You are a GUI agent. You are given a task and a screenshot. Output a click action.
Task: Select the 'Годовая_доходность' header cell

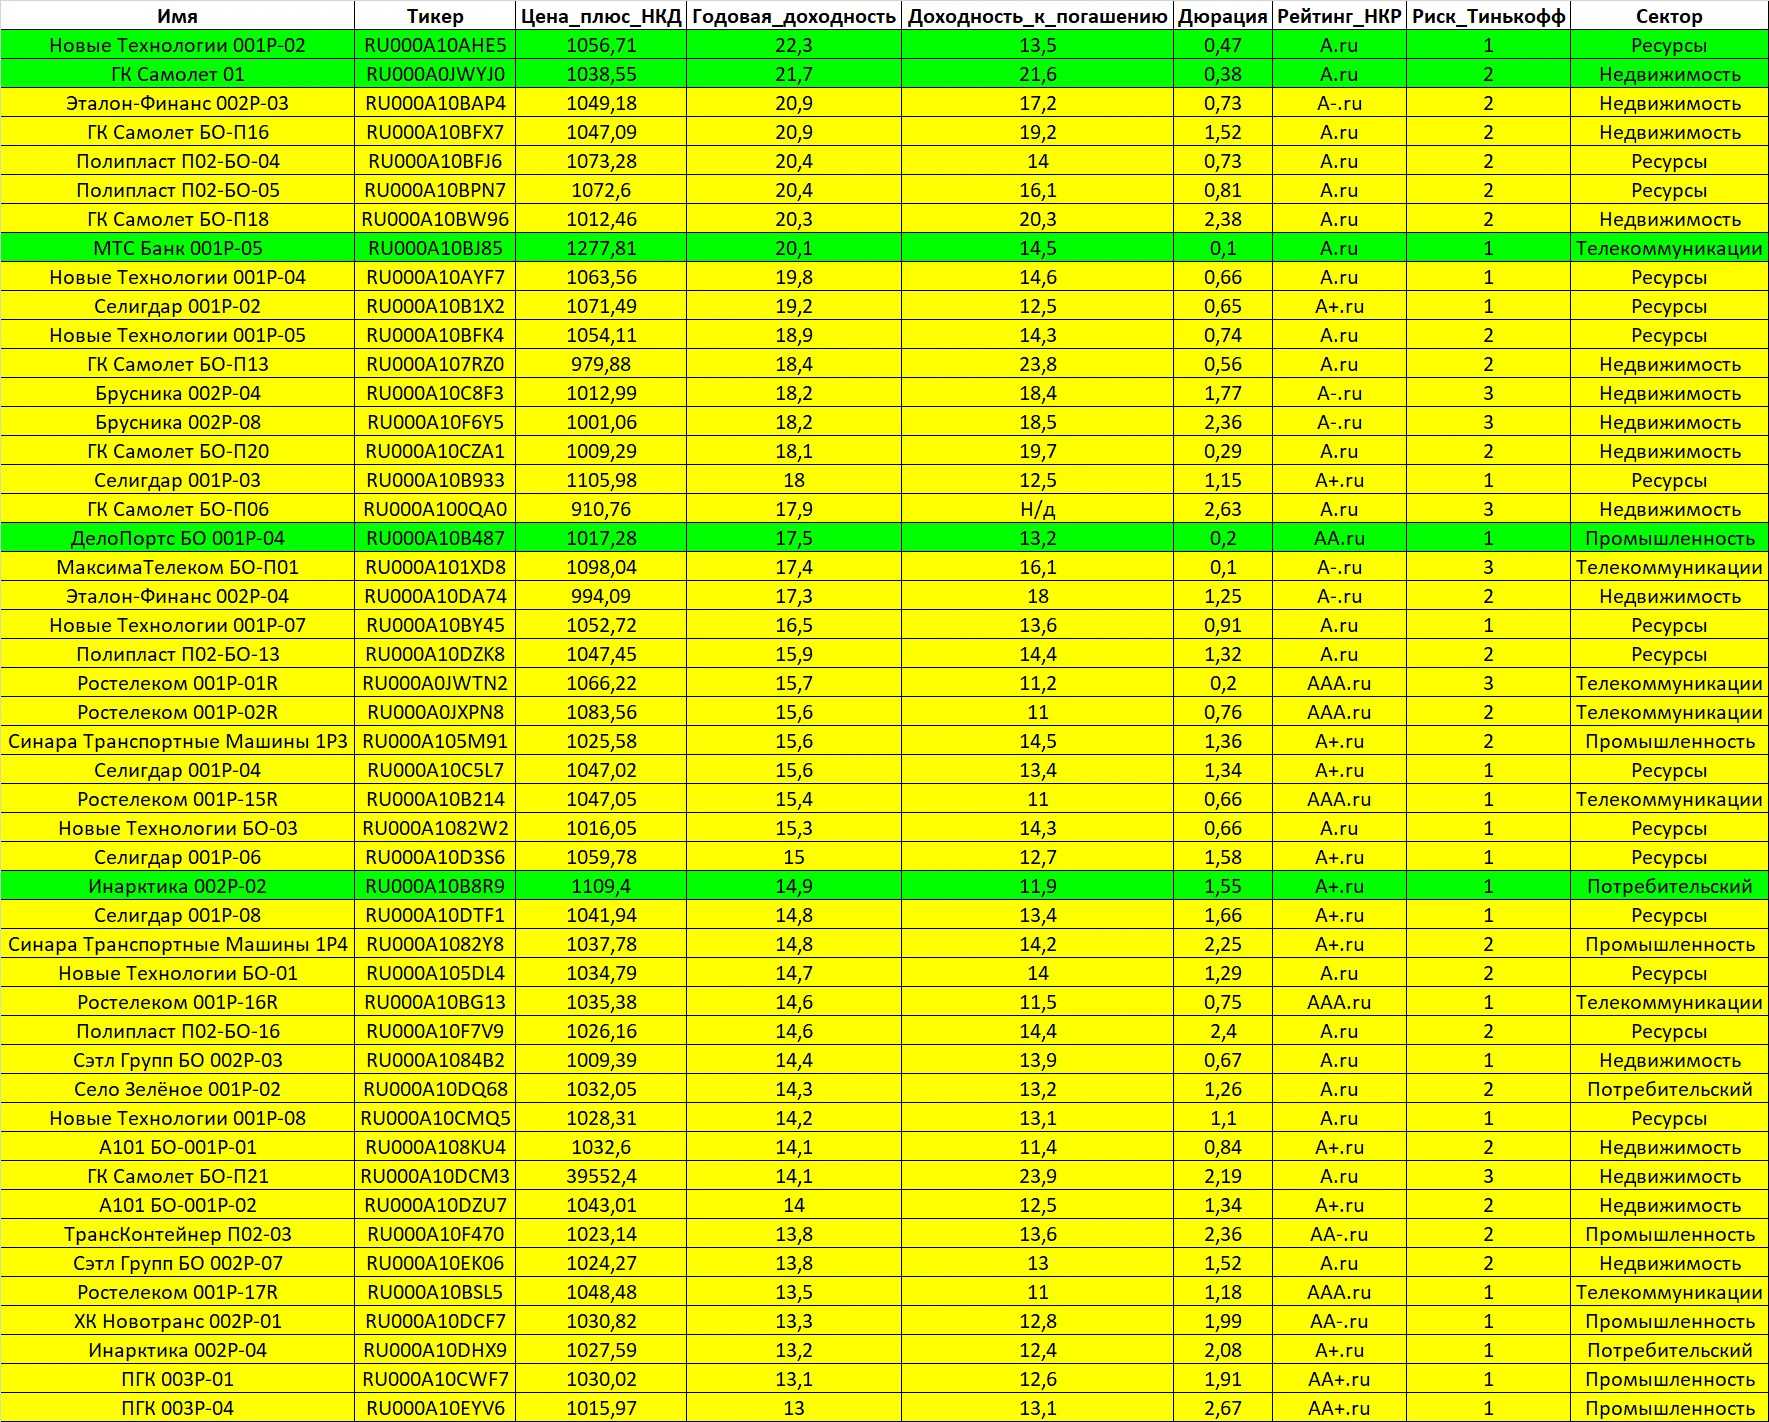coord(794,16)
